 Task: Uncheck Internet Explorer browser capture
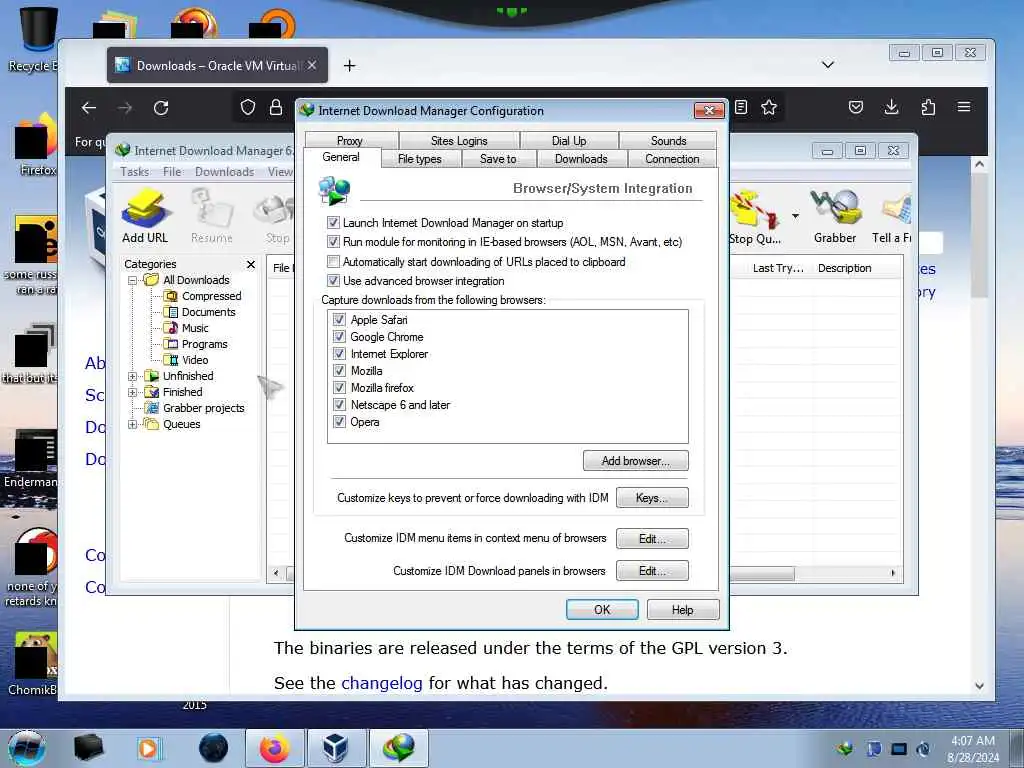[339, 353]
